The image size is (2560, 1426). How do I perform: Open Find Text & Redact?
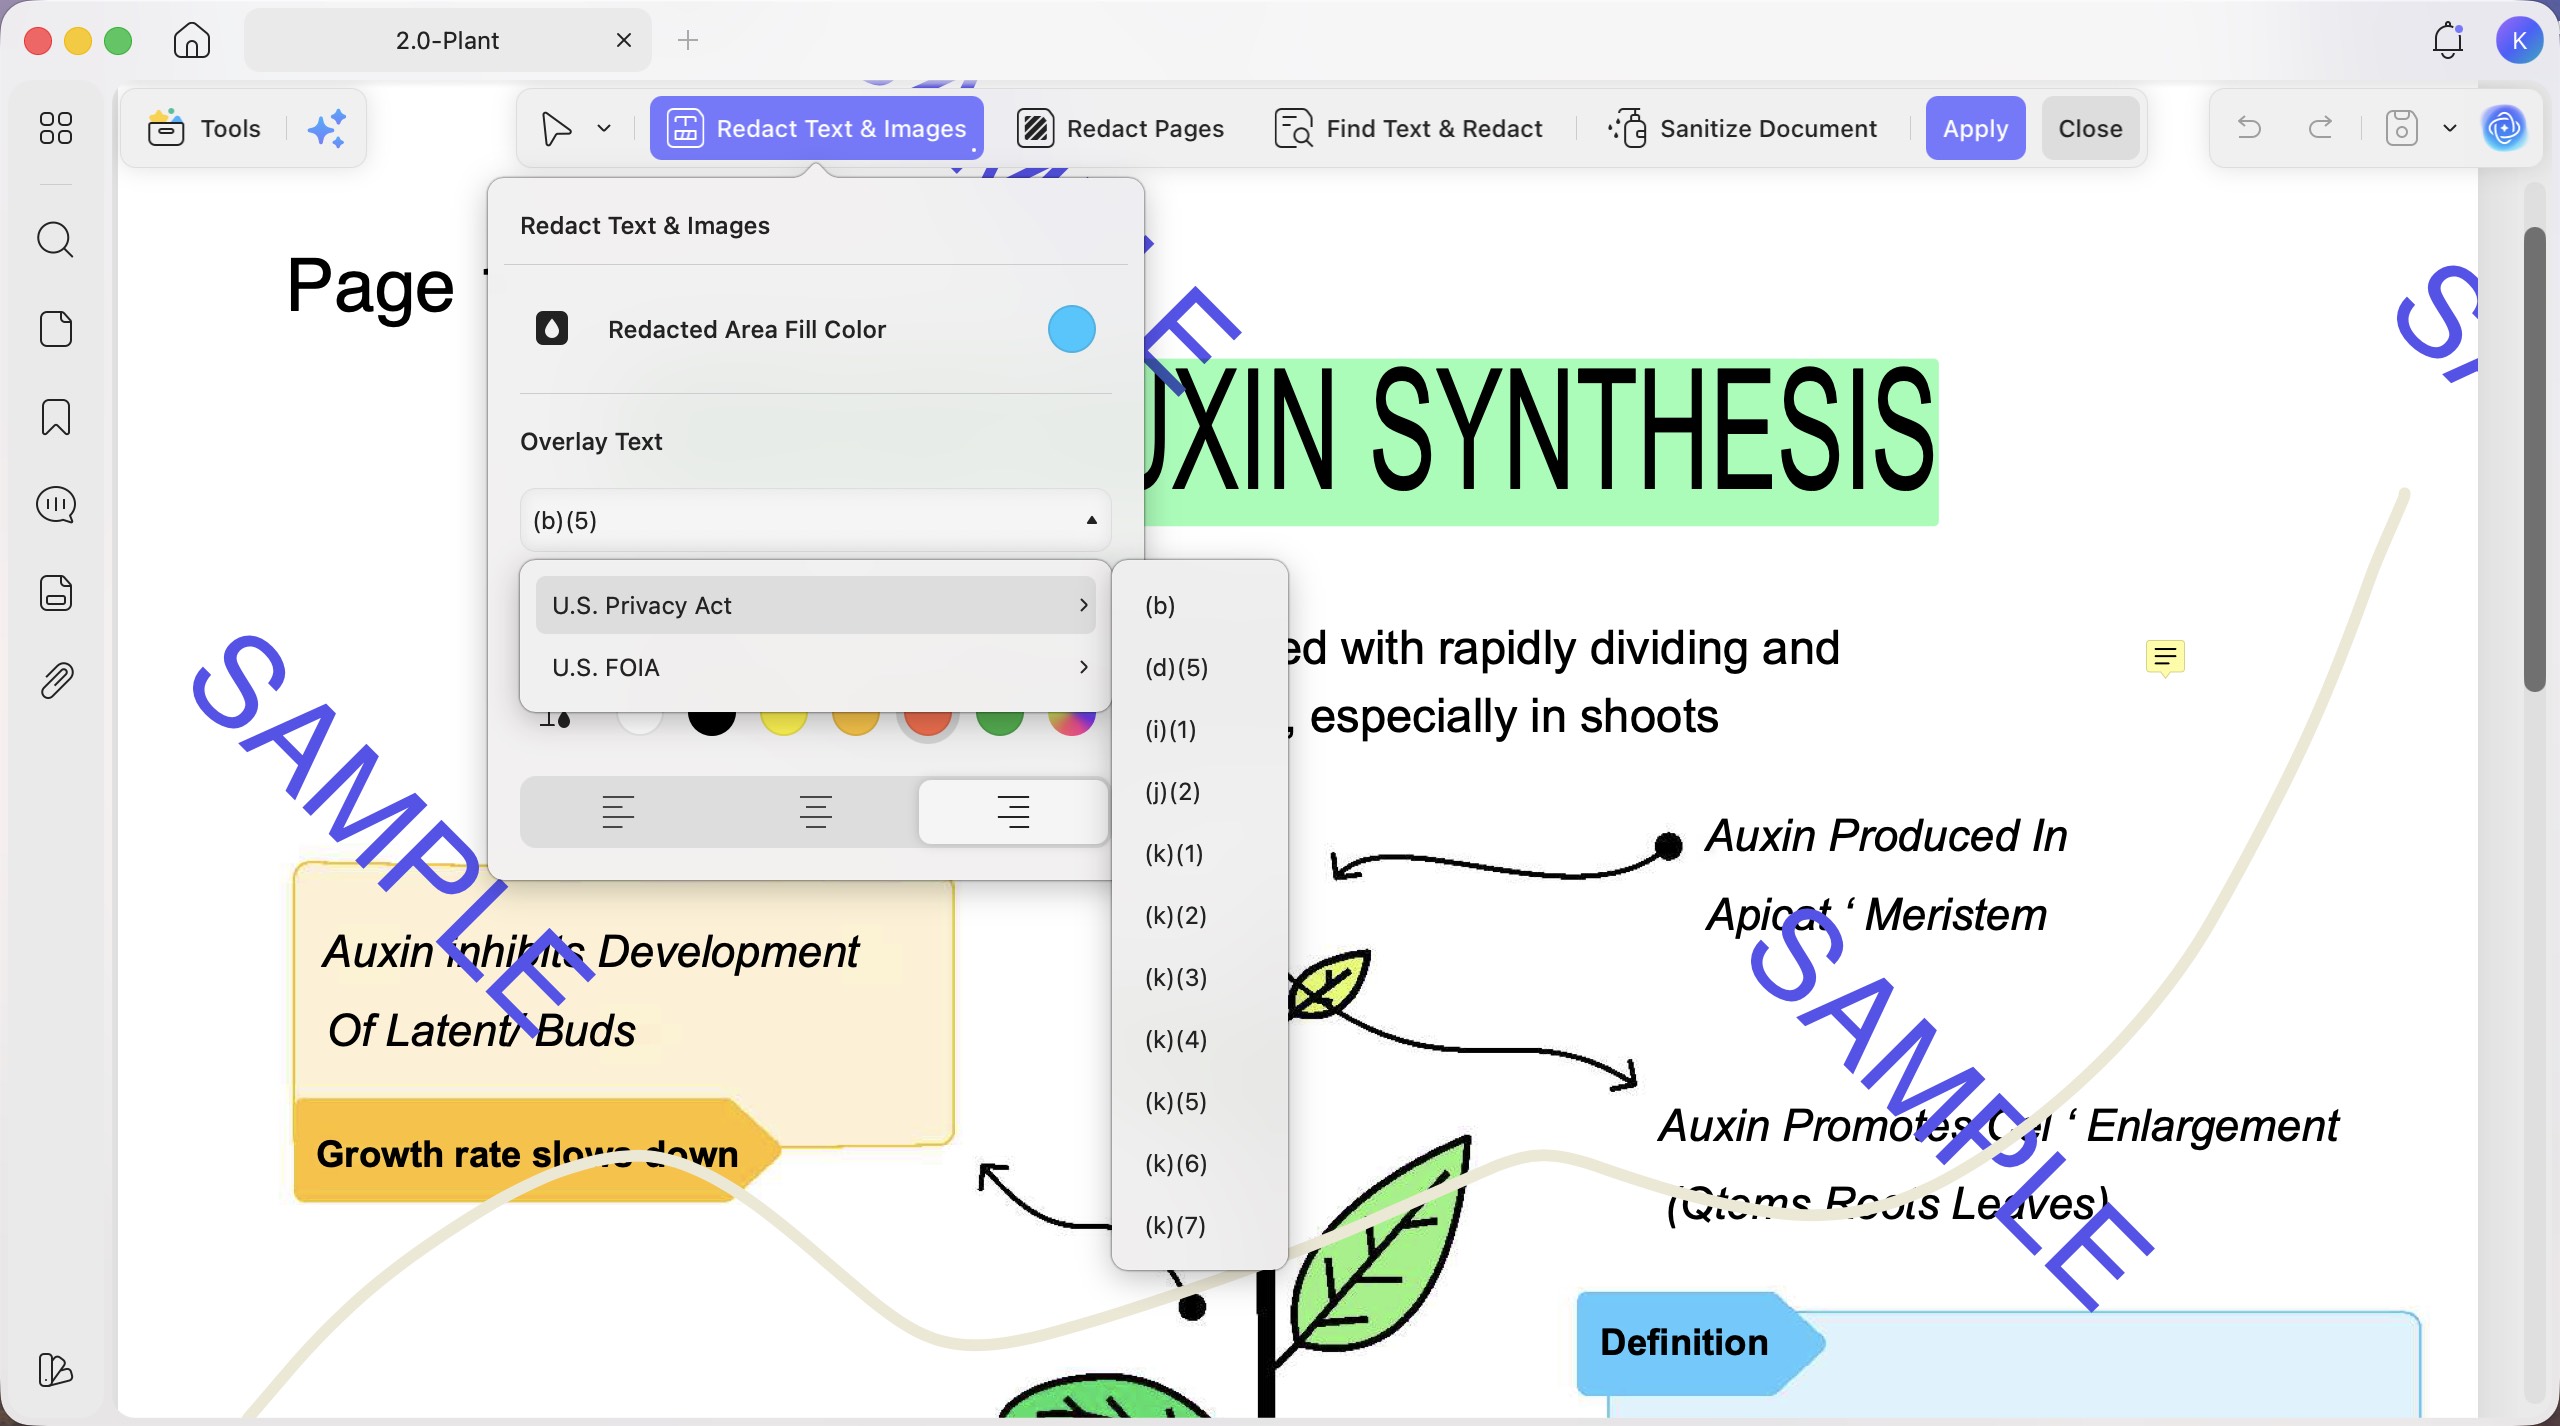tap(1408, 128)
